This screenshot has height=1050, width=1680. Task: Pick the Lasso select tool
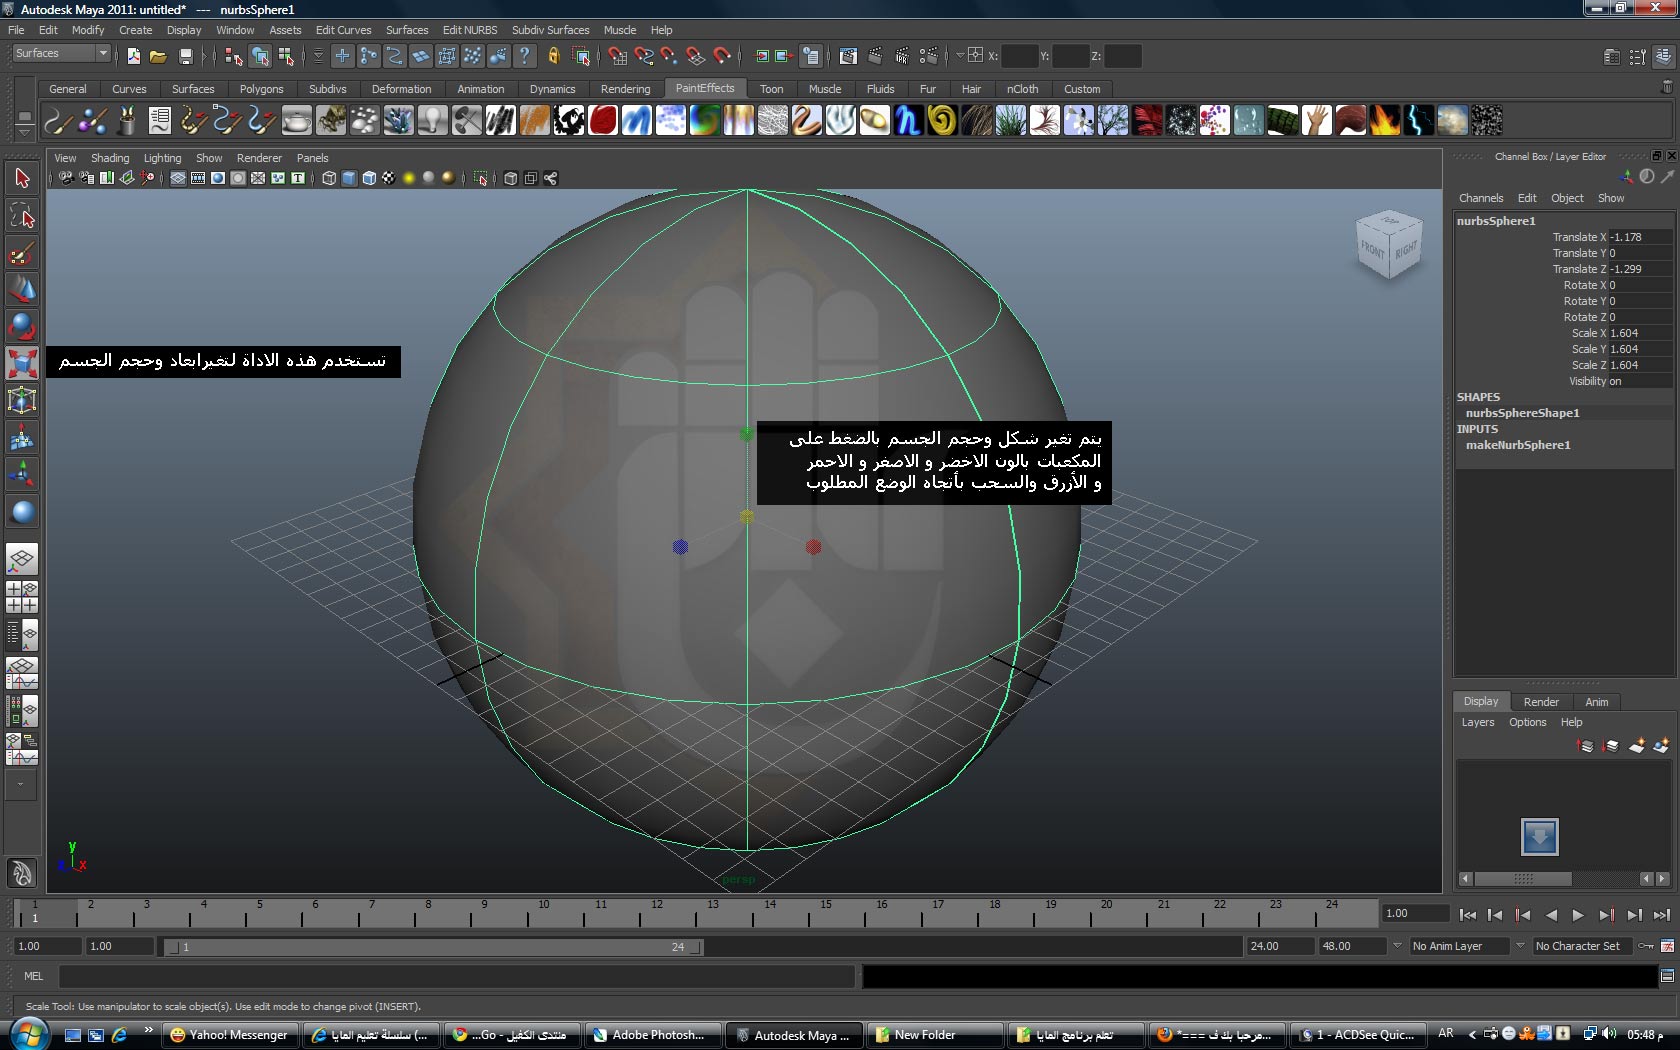tap(22, 215)
